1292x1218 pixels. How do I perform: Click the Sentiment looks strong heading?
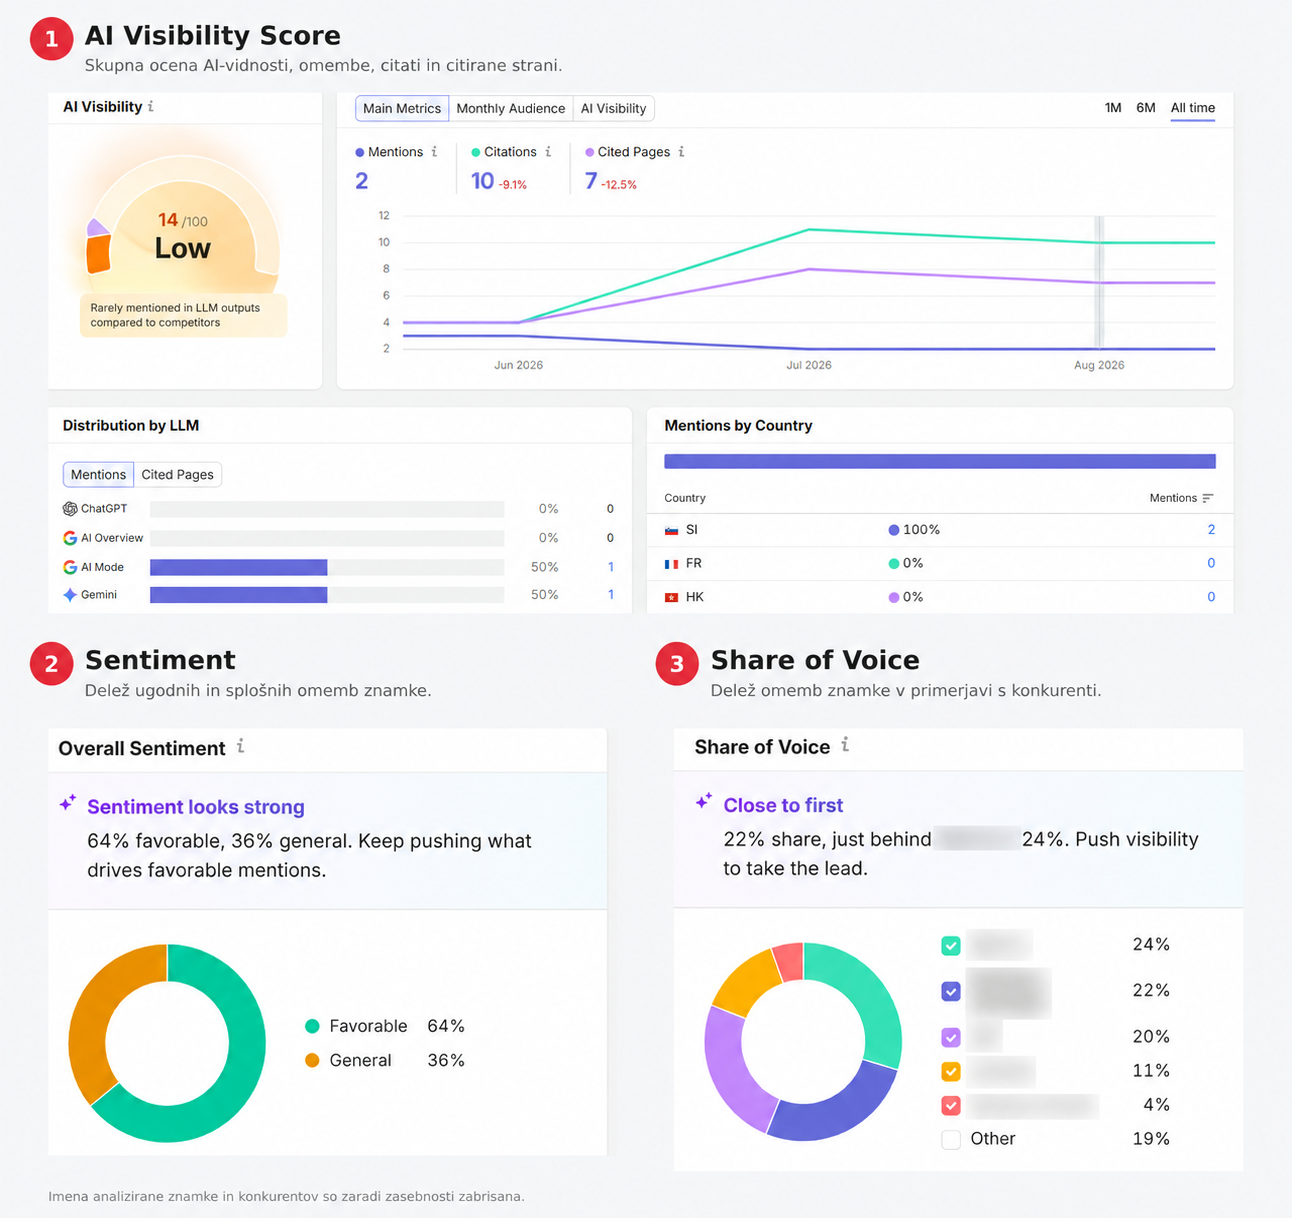(x=196, y=807)
